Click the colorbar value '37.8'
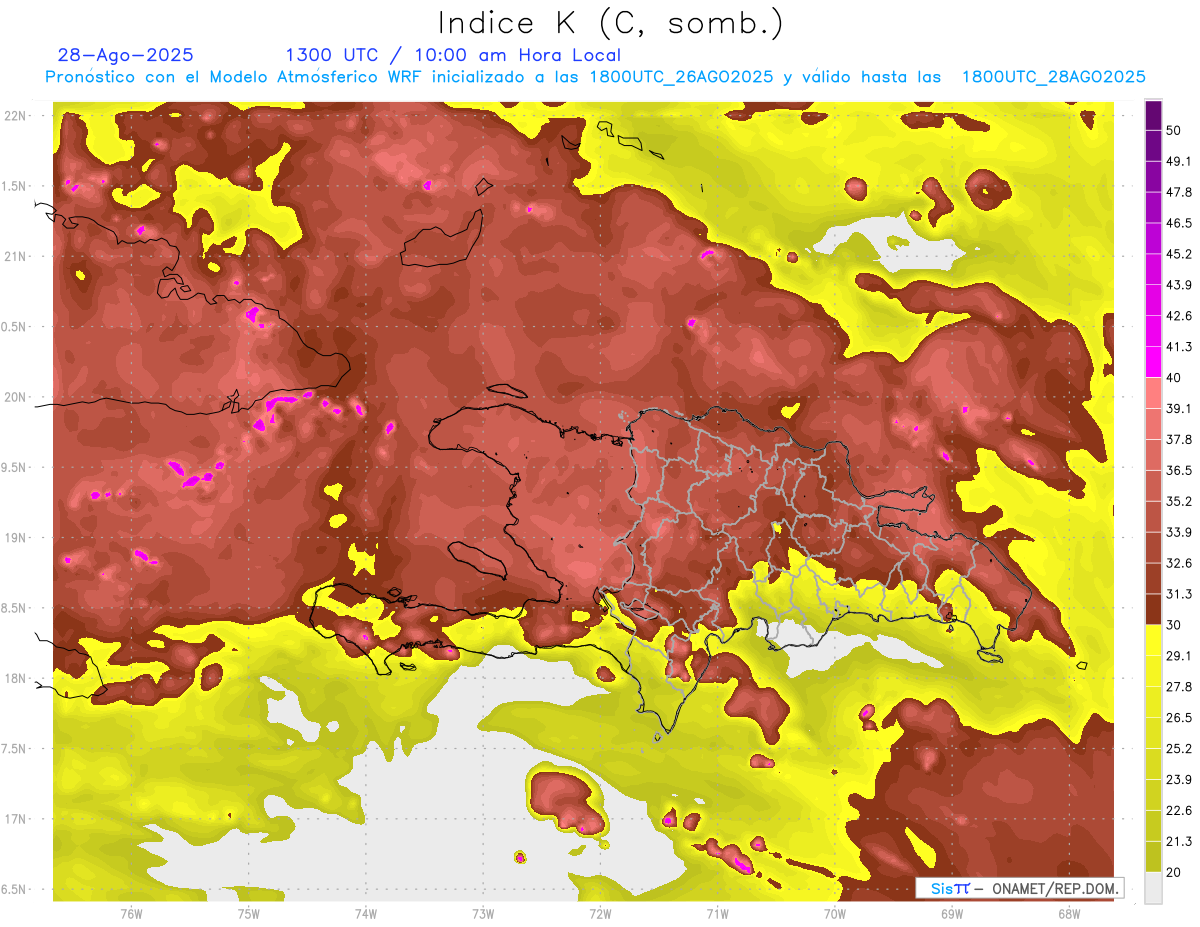 pos(1179,439)
